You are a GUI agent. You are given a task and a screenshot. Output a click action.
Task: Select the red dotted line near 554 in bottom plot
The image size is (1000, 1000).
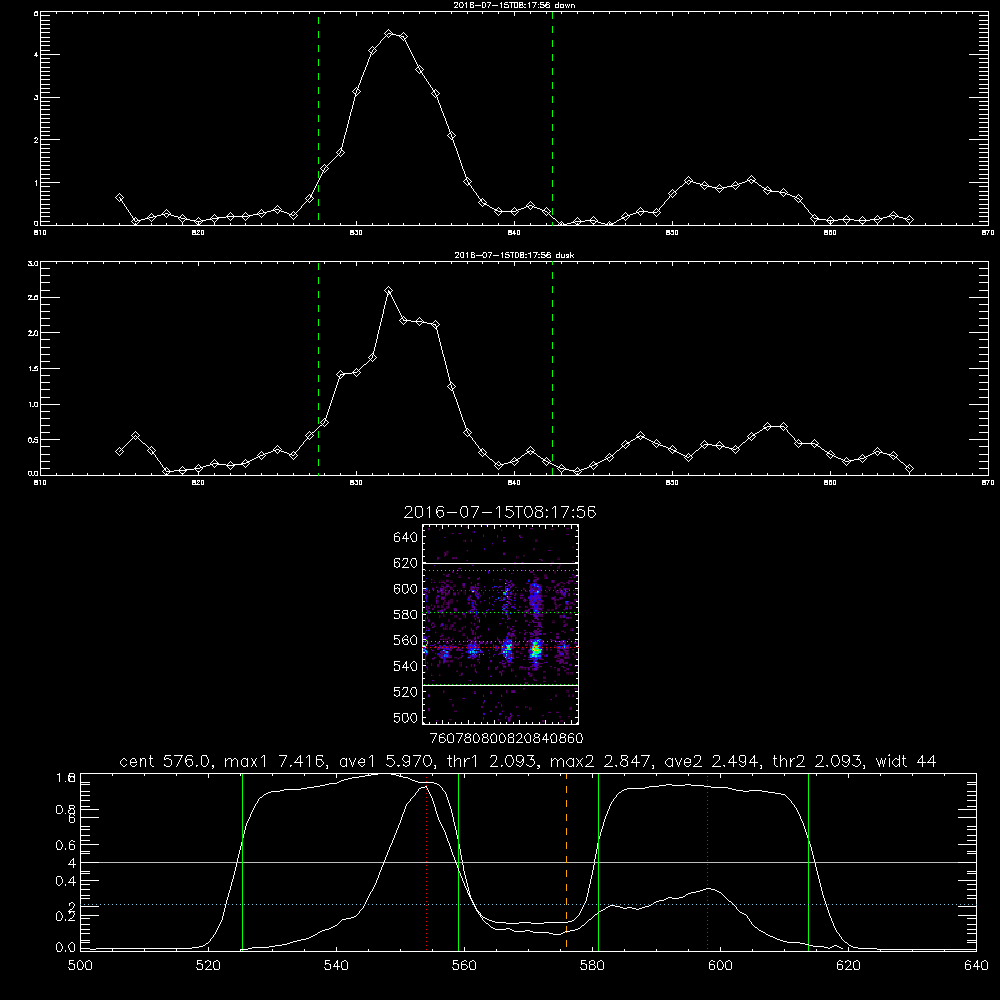coord(426,861)
